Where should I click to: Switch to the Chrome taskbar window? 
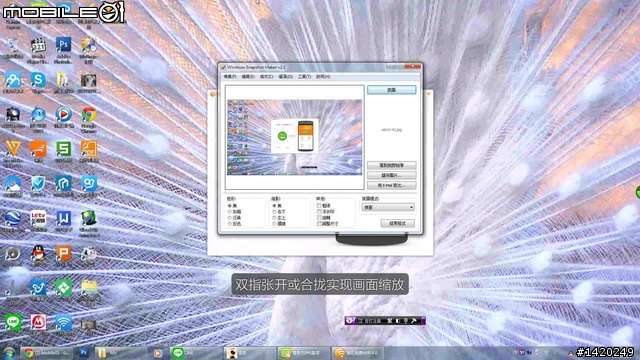pos(47,353)
